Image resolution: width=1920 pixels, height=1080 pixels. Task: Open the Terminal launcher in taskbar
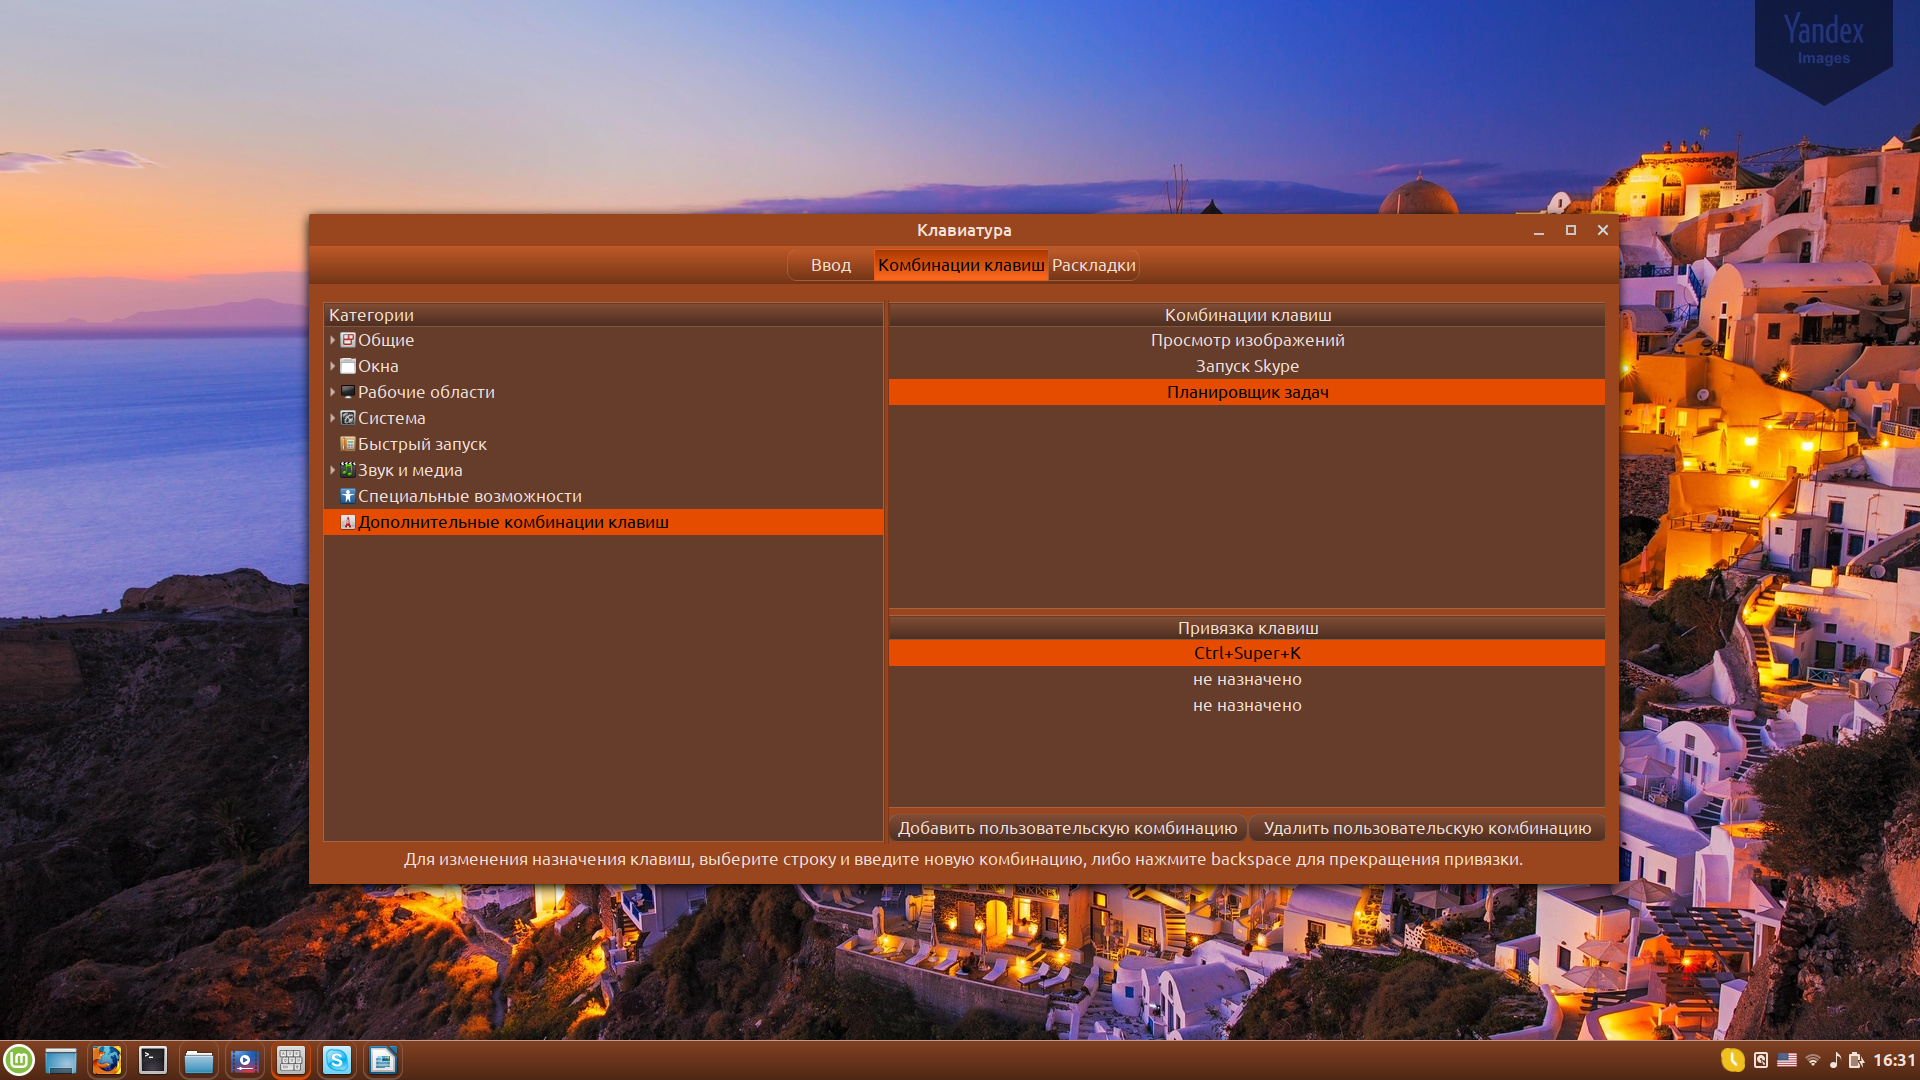click(153, 1060)
